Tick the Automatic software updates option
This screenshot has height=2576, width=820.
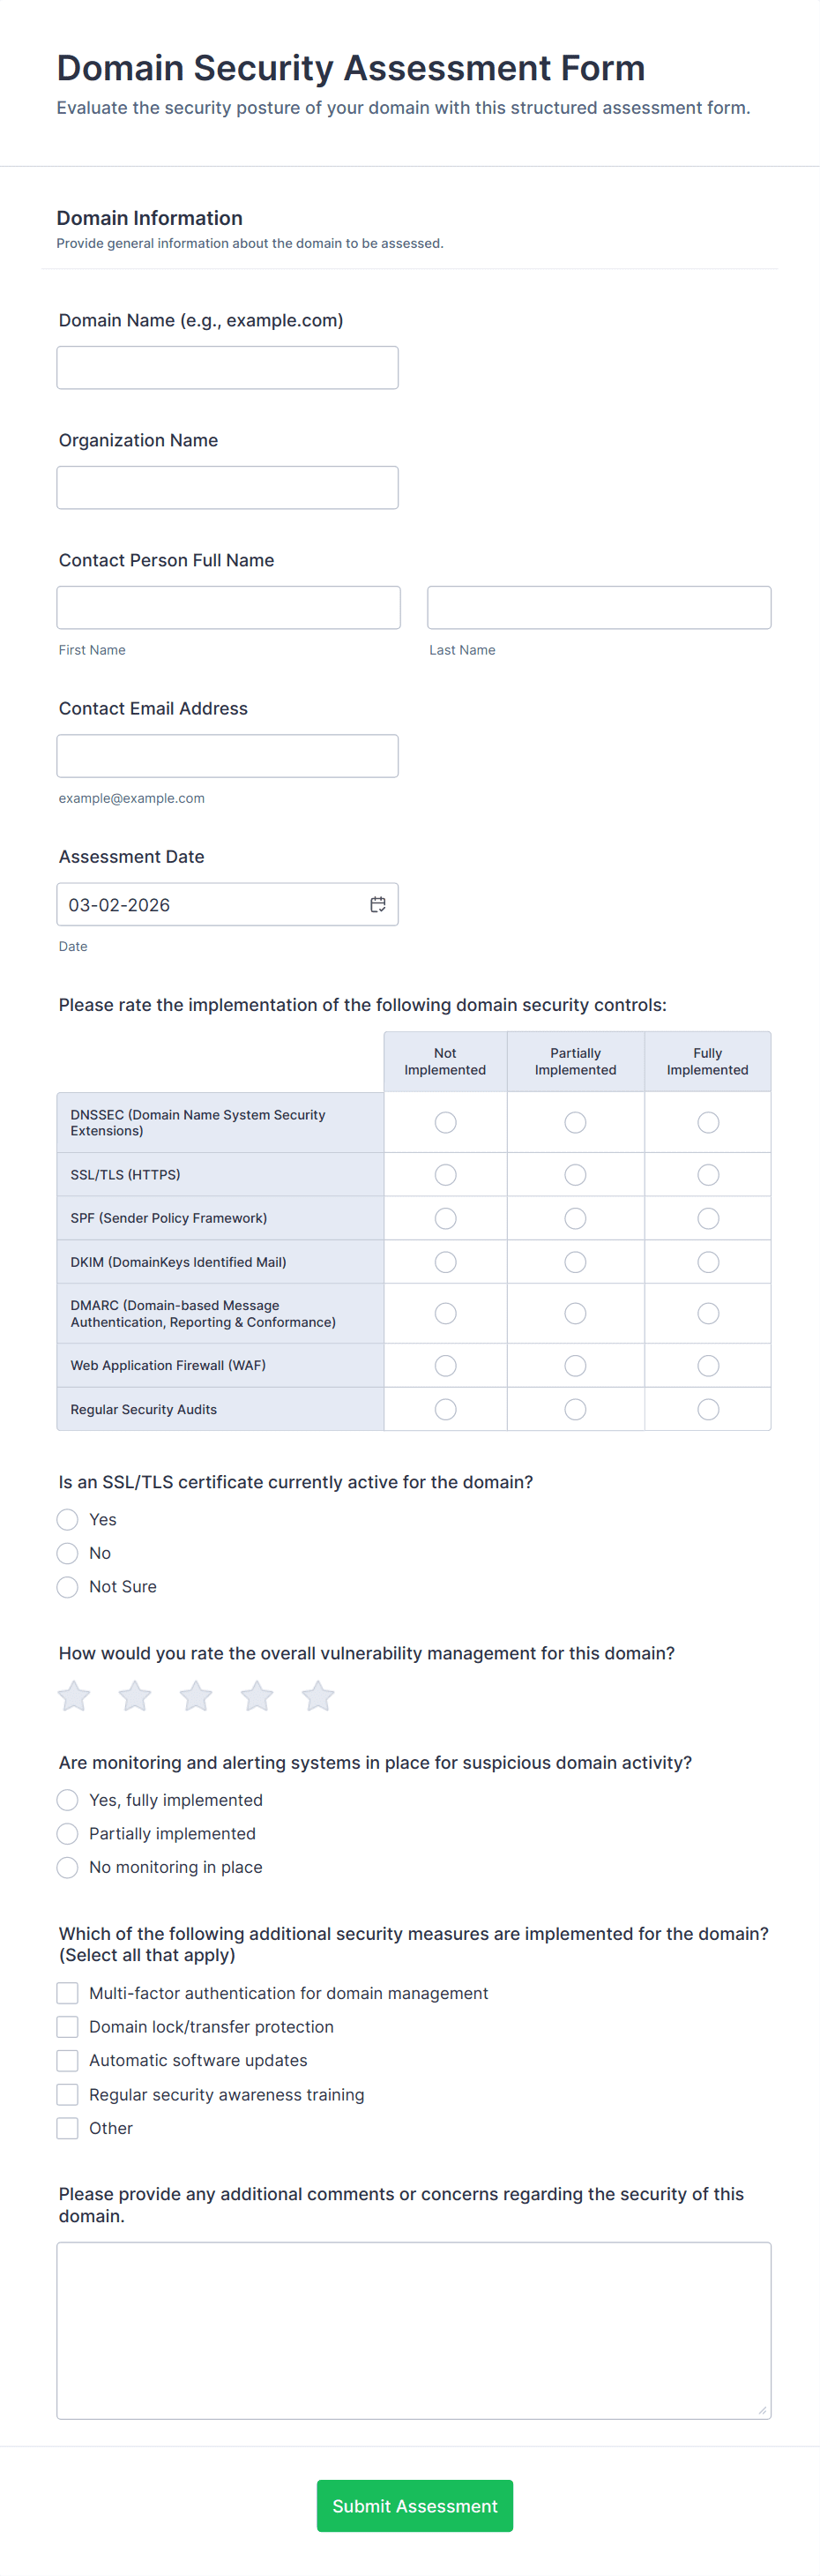pos(68,2060)
